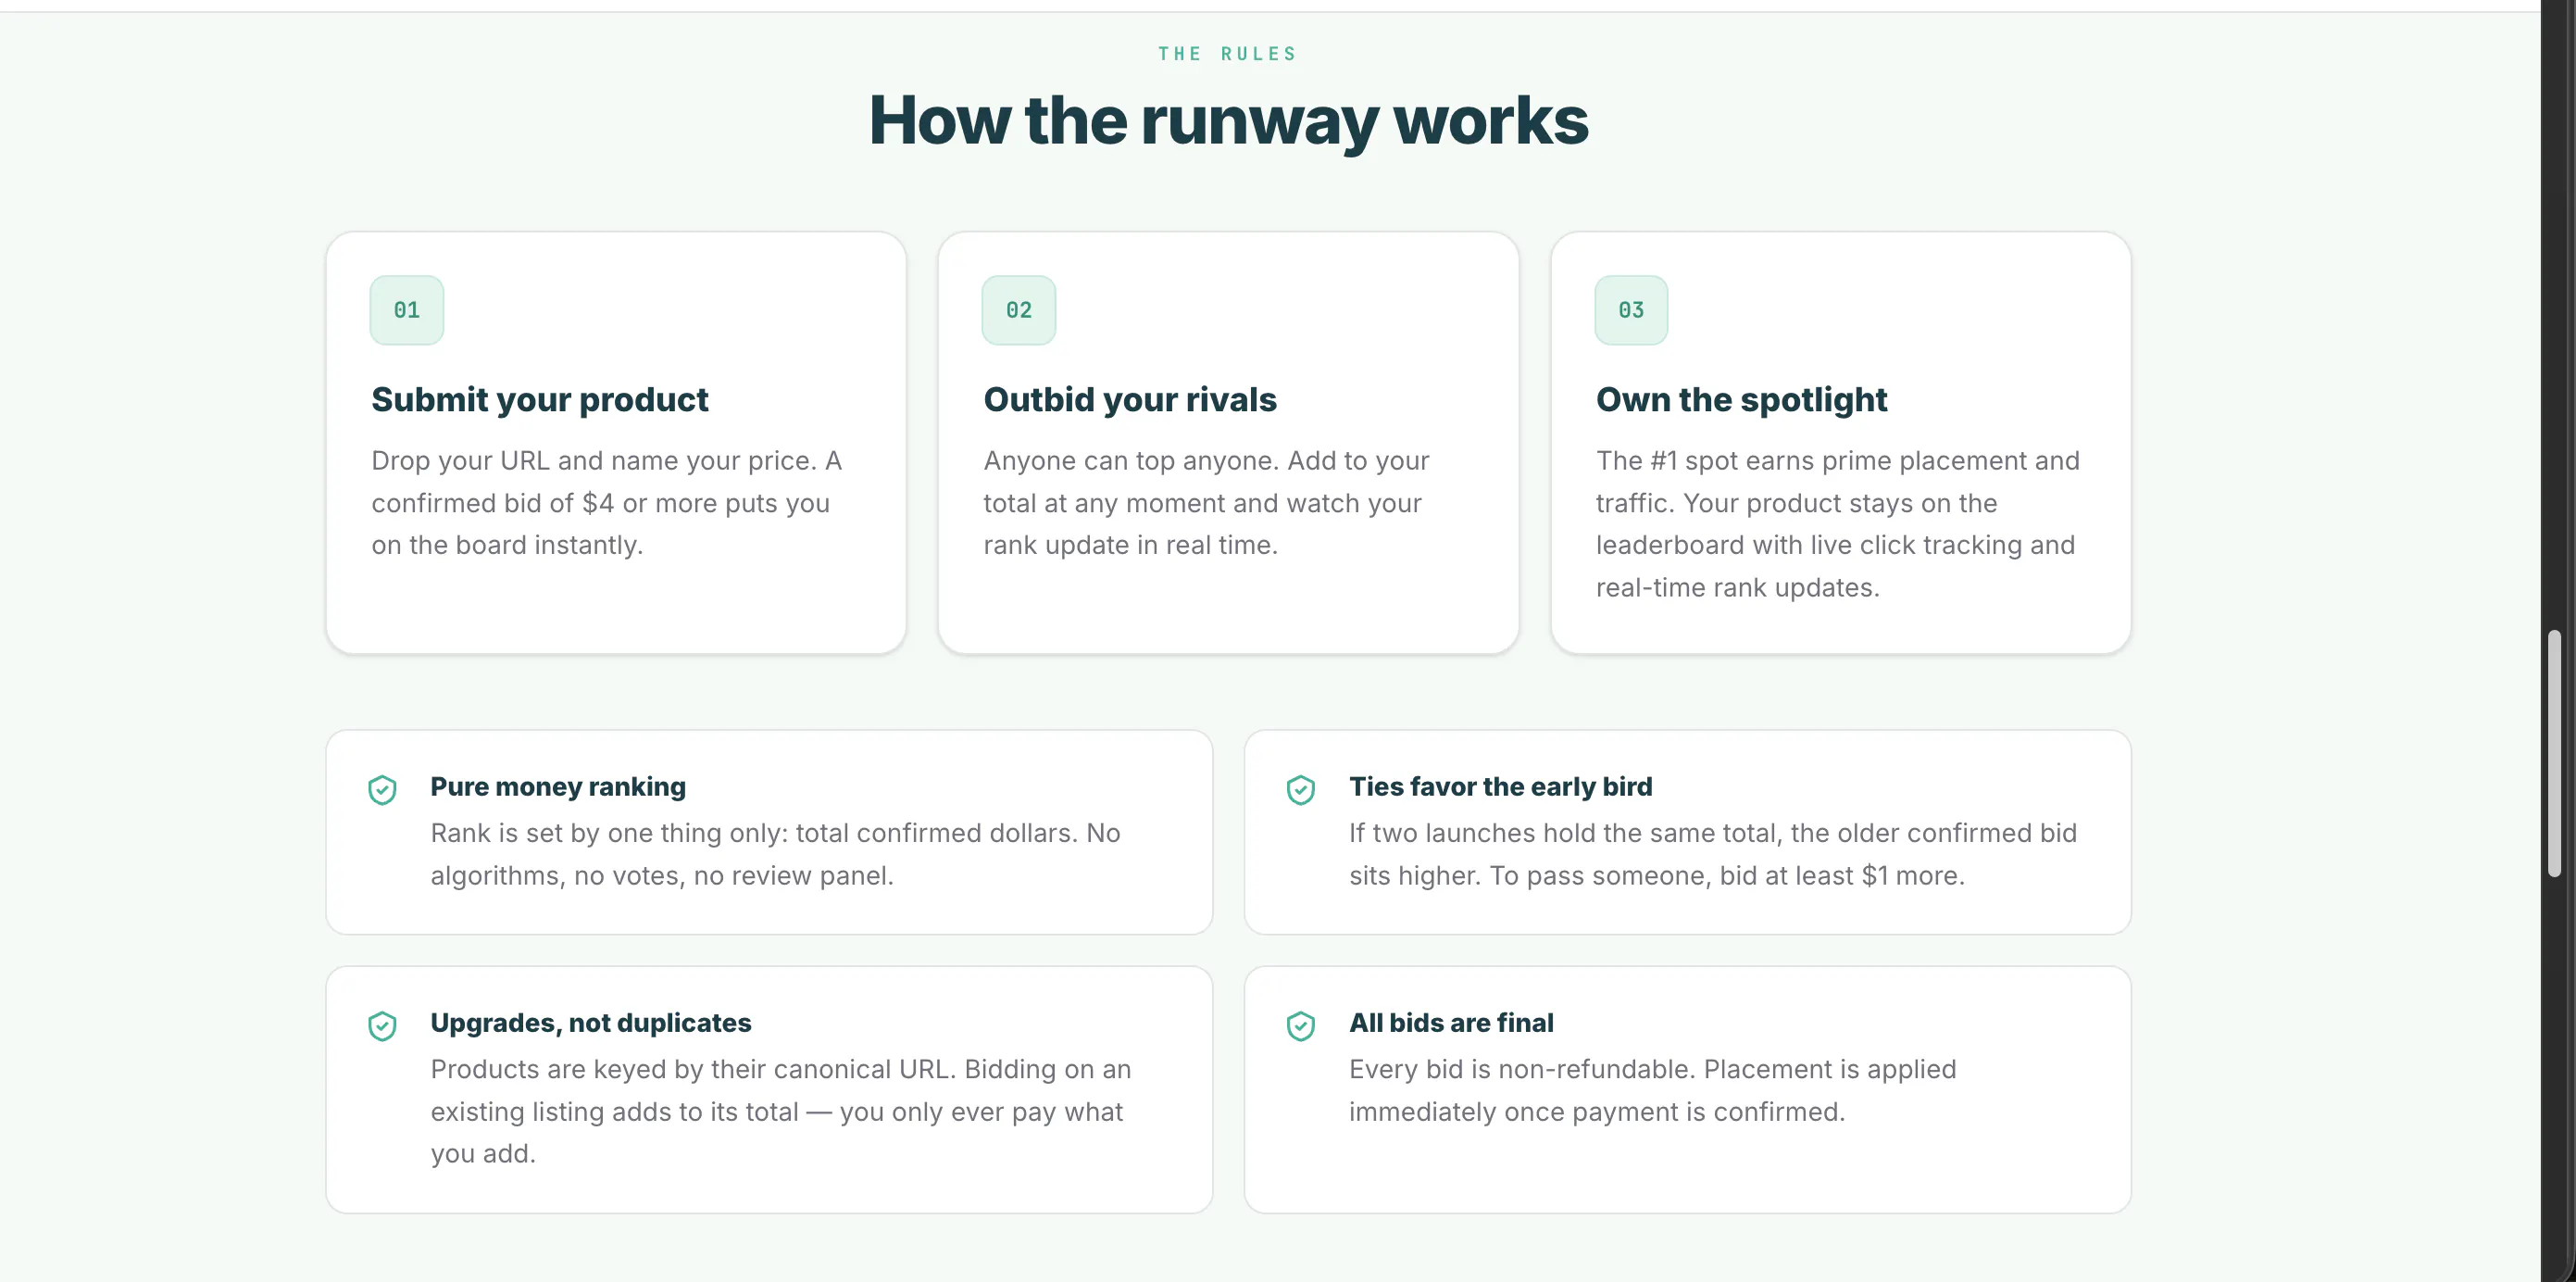The image size is (2576, 1282).
Task: Click shield icon beside Upgrades, not duplicates
Action: click(382, 1026)
